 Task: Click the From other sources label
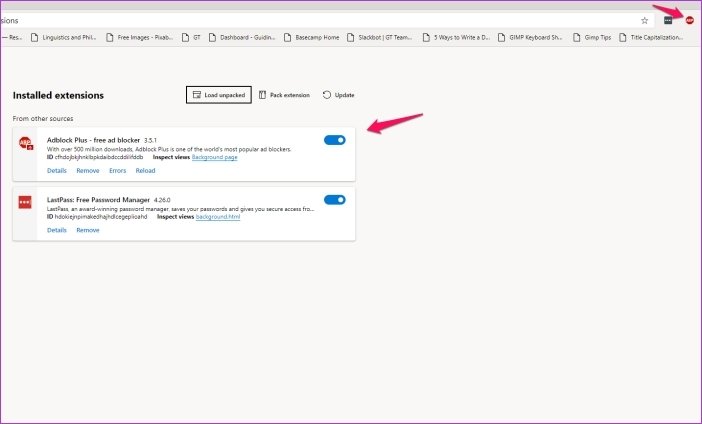click(x=43, y=119)
